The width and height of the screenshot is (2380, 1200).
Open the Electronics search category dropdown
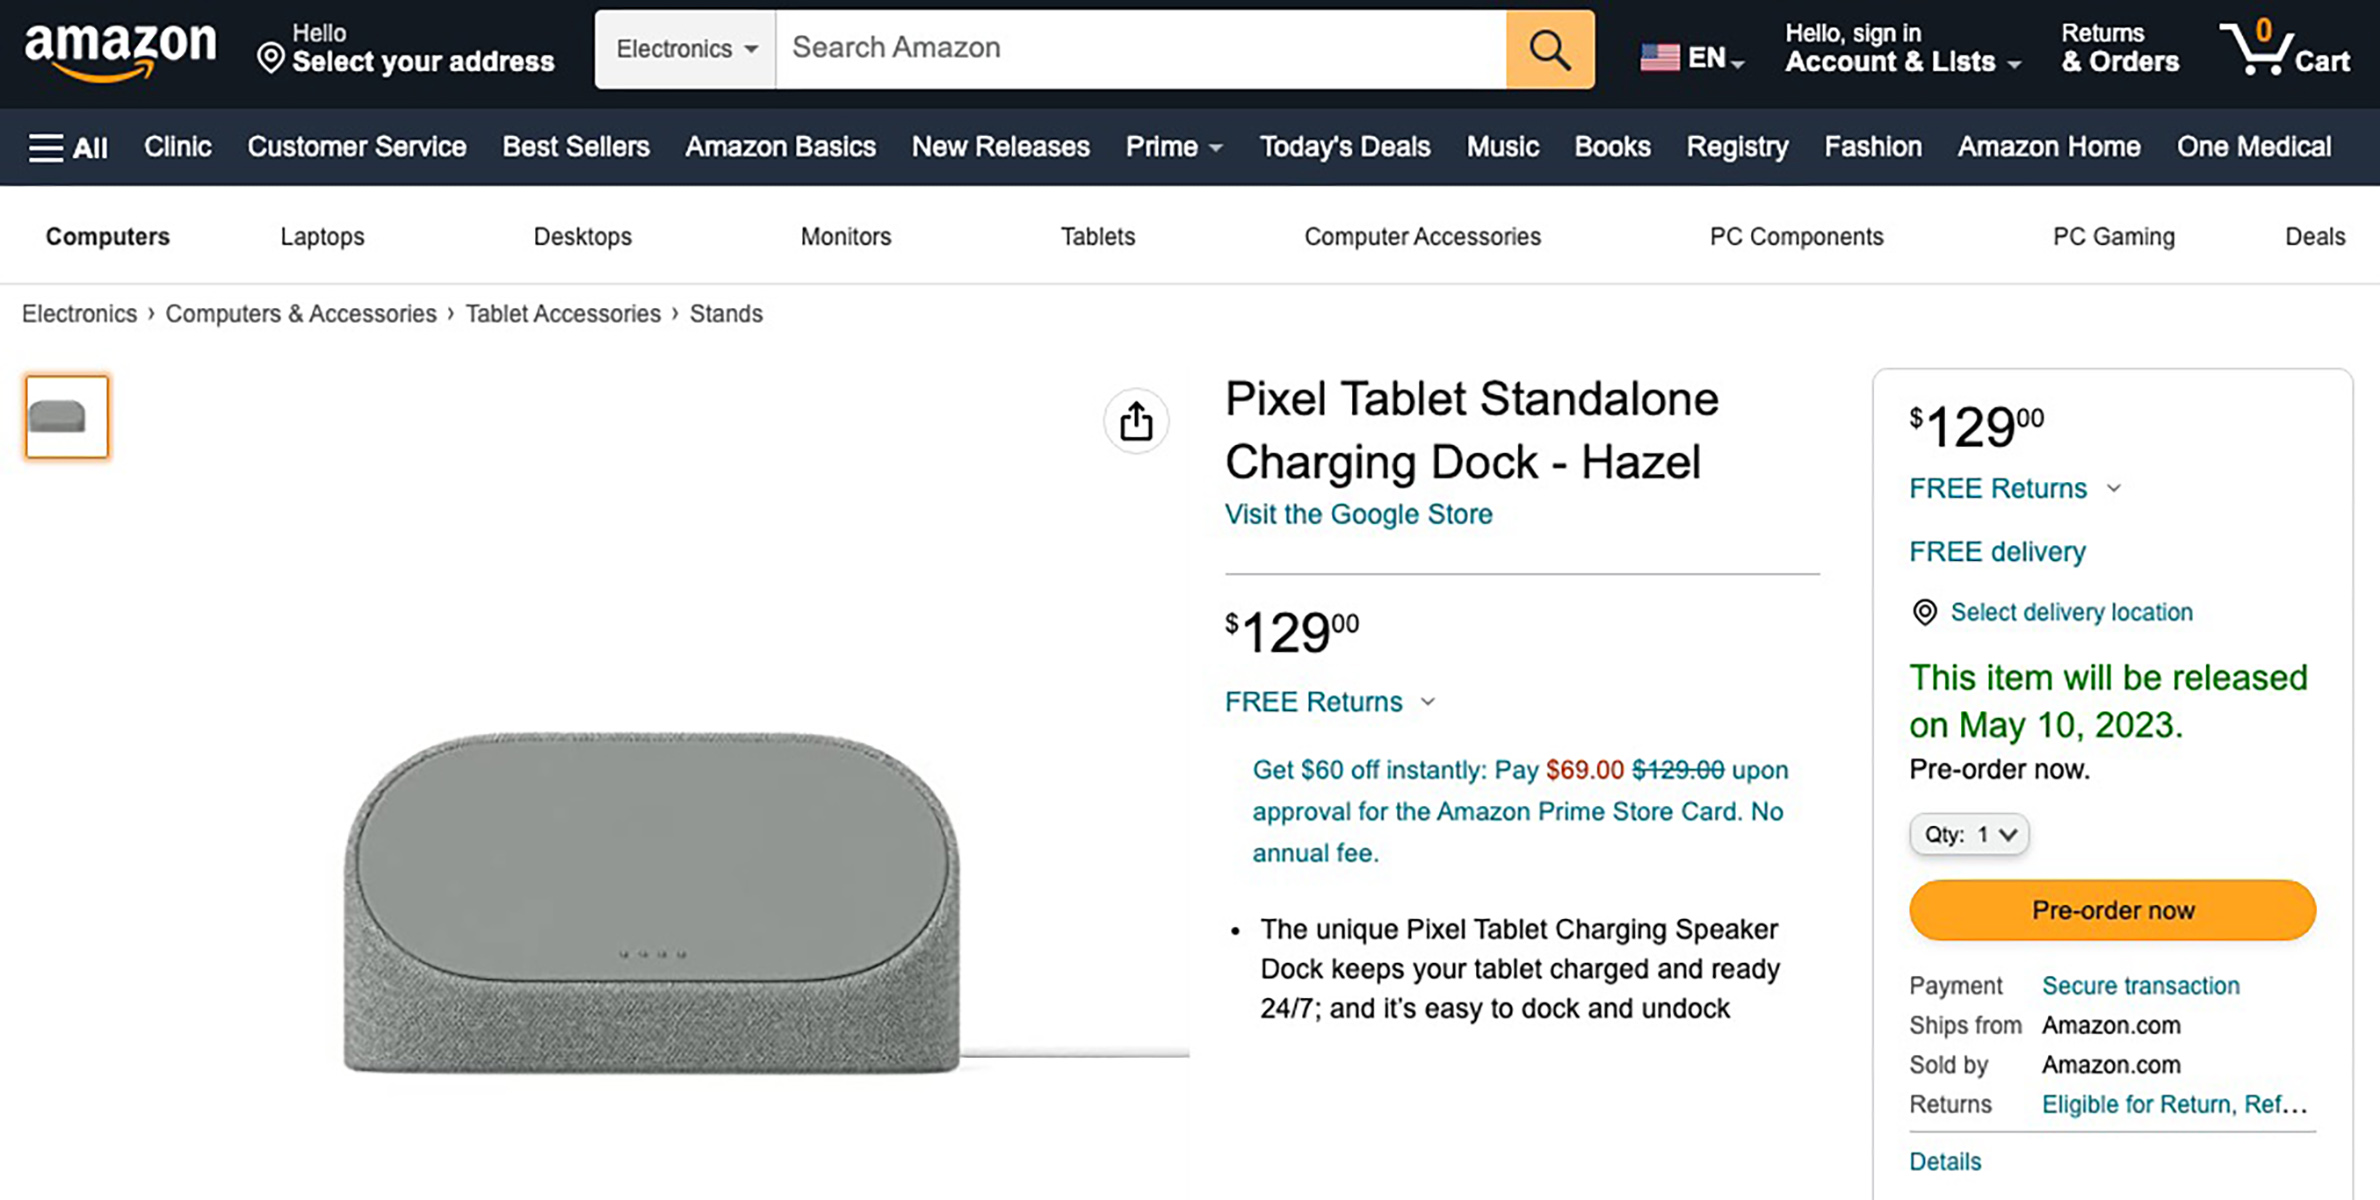click(684, 48)
